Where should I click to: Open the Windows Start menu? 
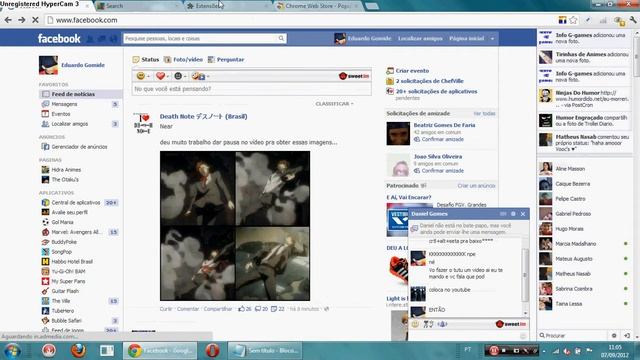point(12,351)
